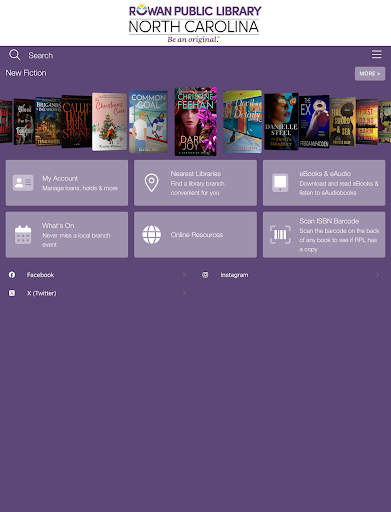Select the Brigands & Breadknives book cover

point(48,122)
